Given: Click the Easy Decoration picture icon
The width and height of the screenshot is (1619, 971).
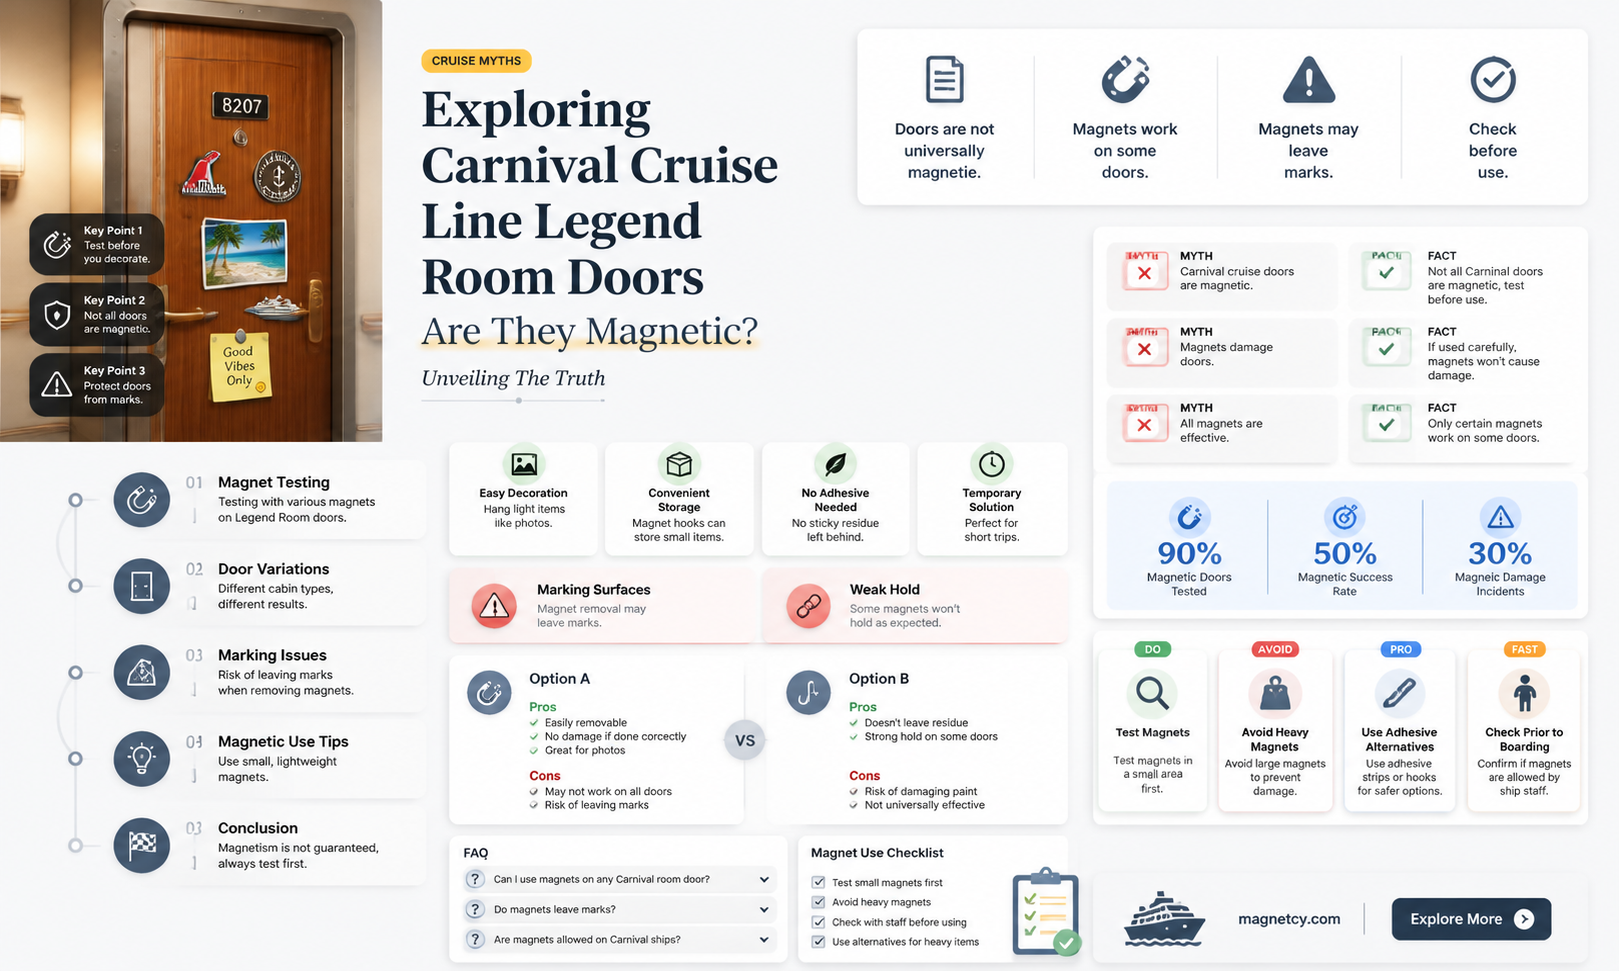Looking at the screenshot, I should 523,464.
